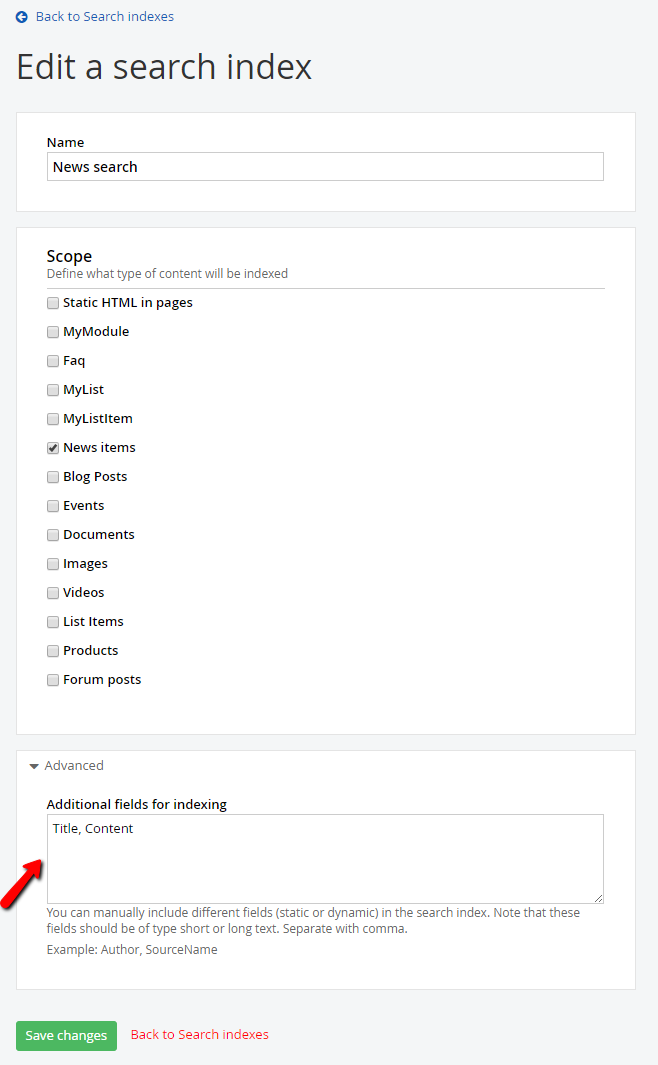Select the Videos checkbox

pyautogui.click(x=52, y=592)
